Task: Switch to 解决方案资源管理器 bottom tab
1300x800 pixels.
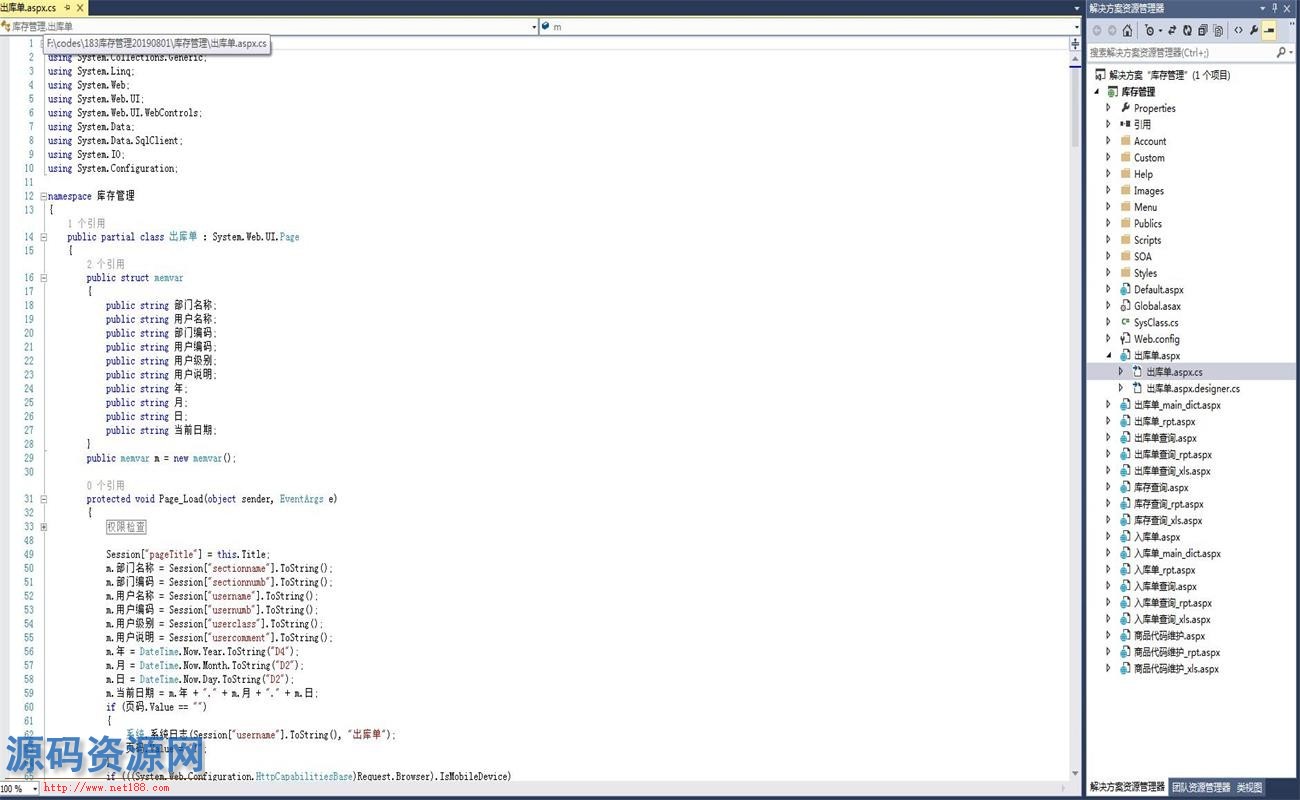Action: pyautogui.click(x=1127, y=788)
